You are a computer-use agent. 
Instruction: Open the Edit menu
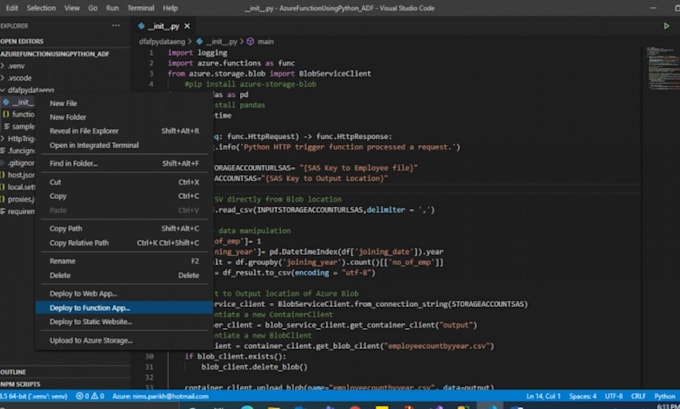point(12,8)
